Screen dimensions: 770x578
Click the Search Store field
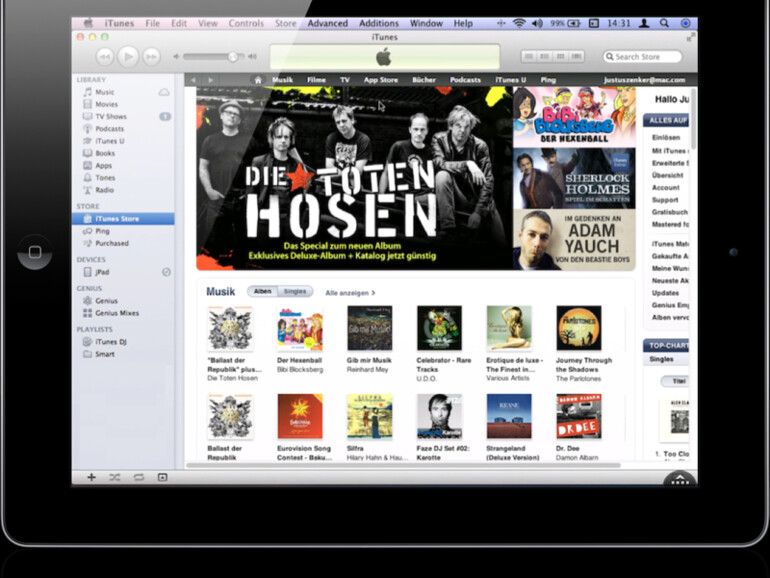point(642,57)
